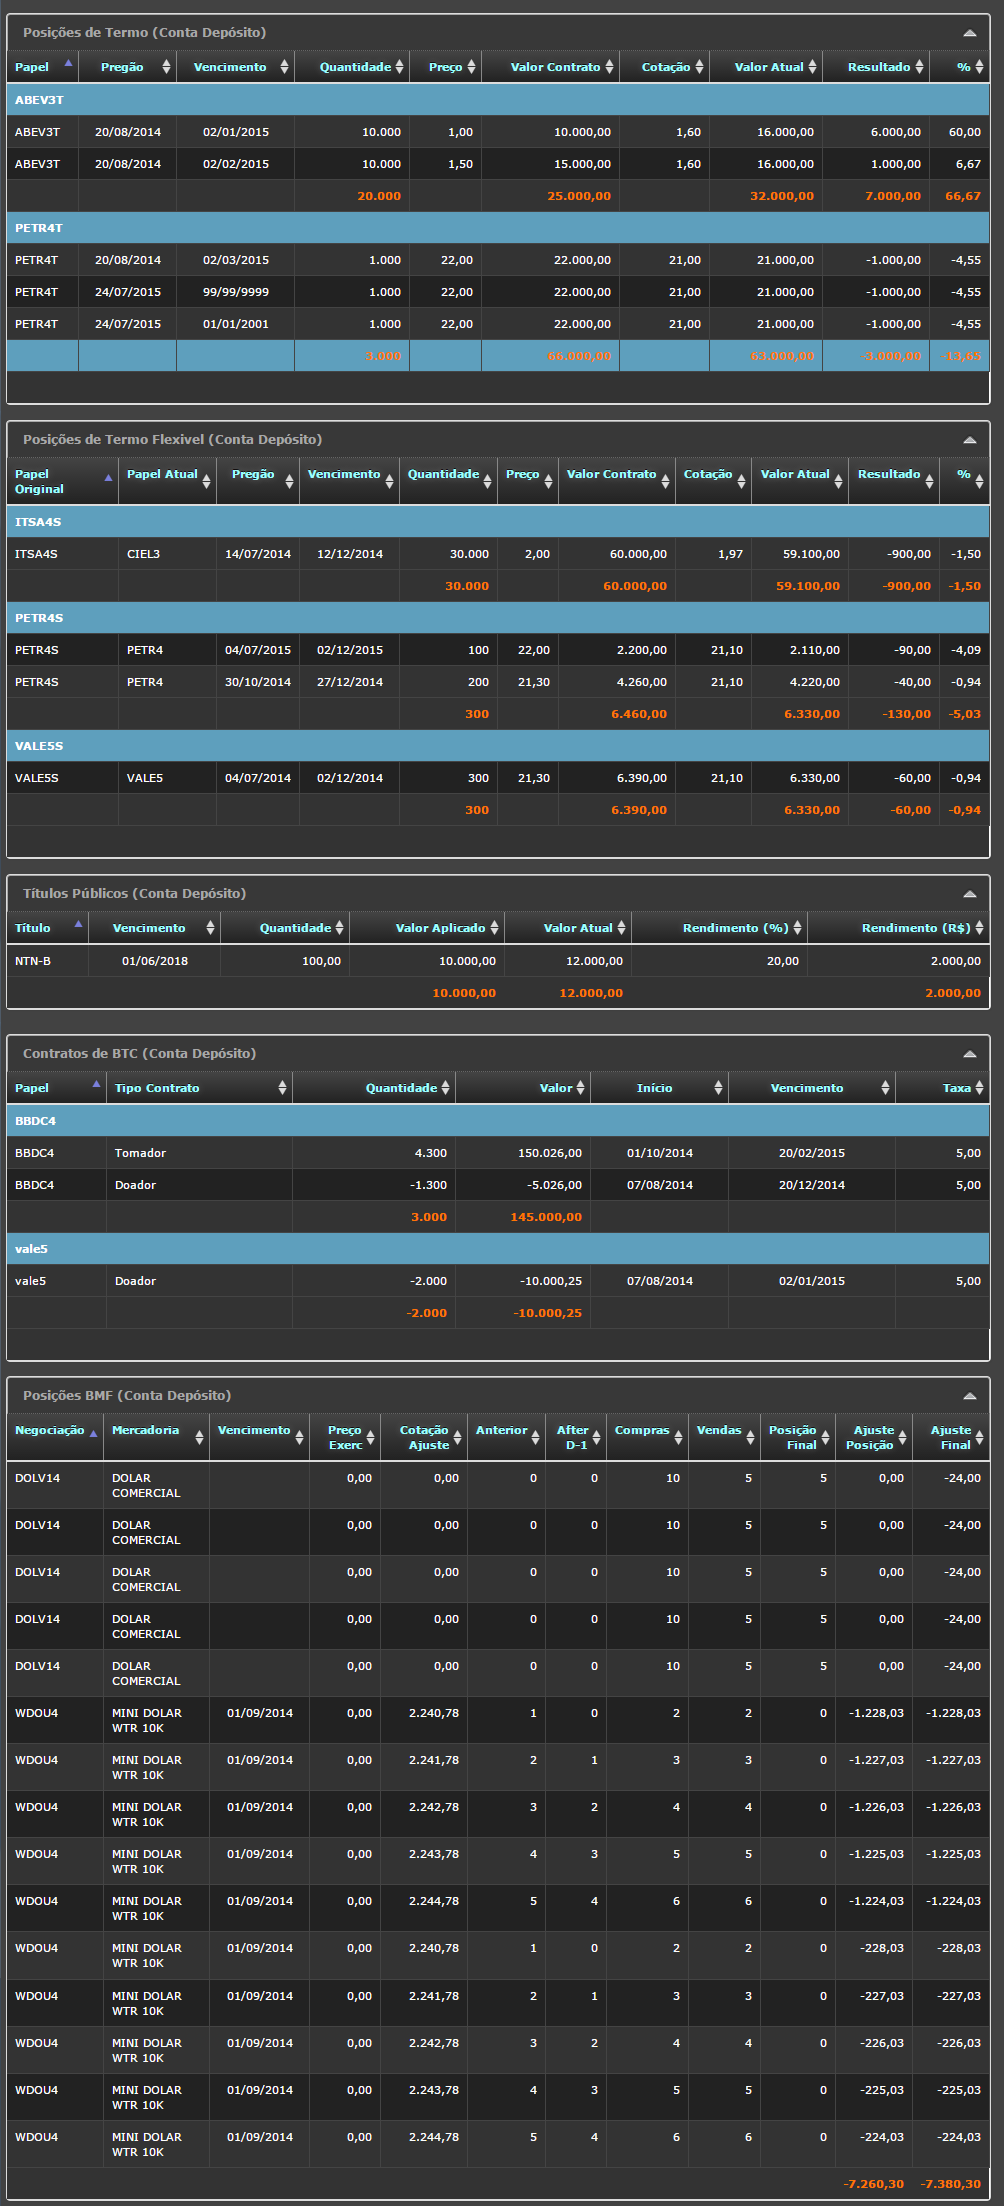Collapse the Posições BMF panel
Screen dimensions: 1004x2206
tap(969, 1396)
